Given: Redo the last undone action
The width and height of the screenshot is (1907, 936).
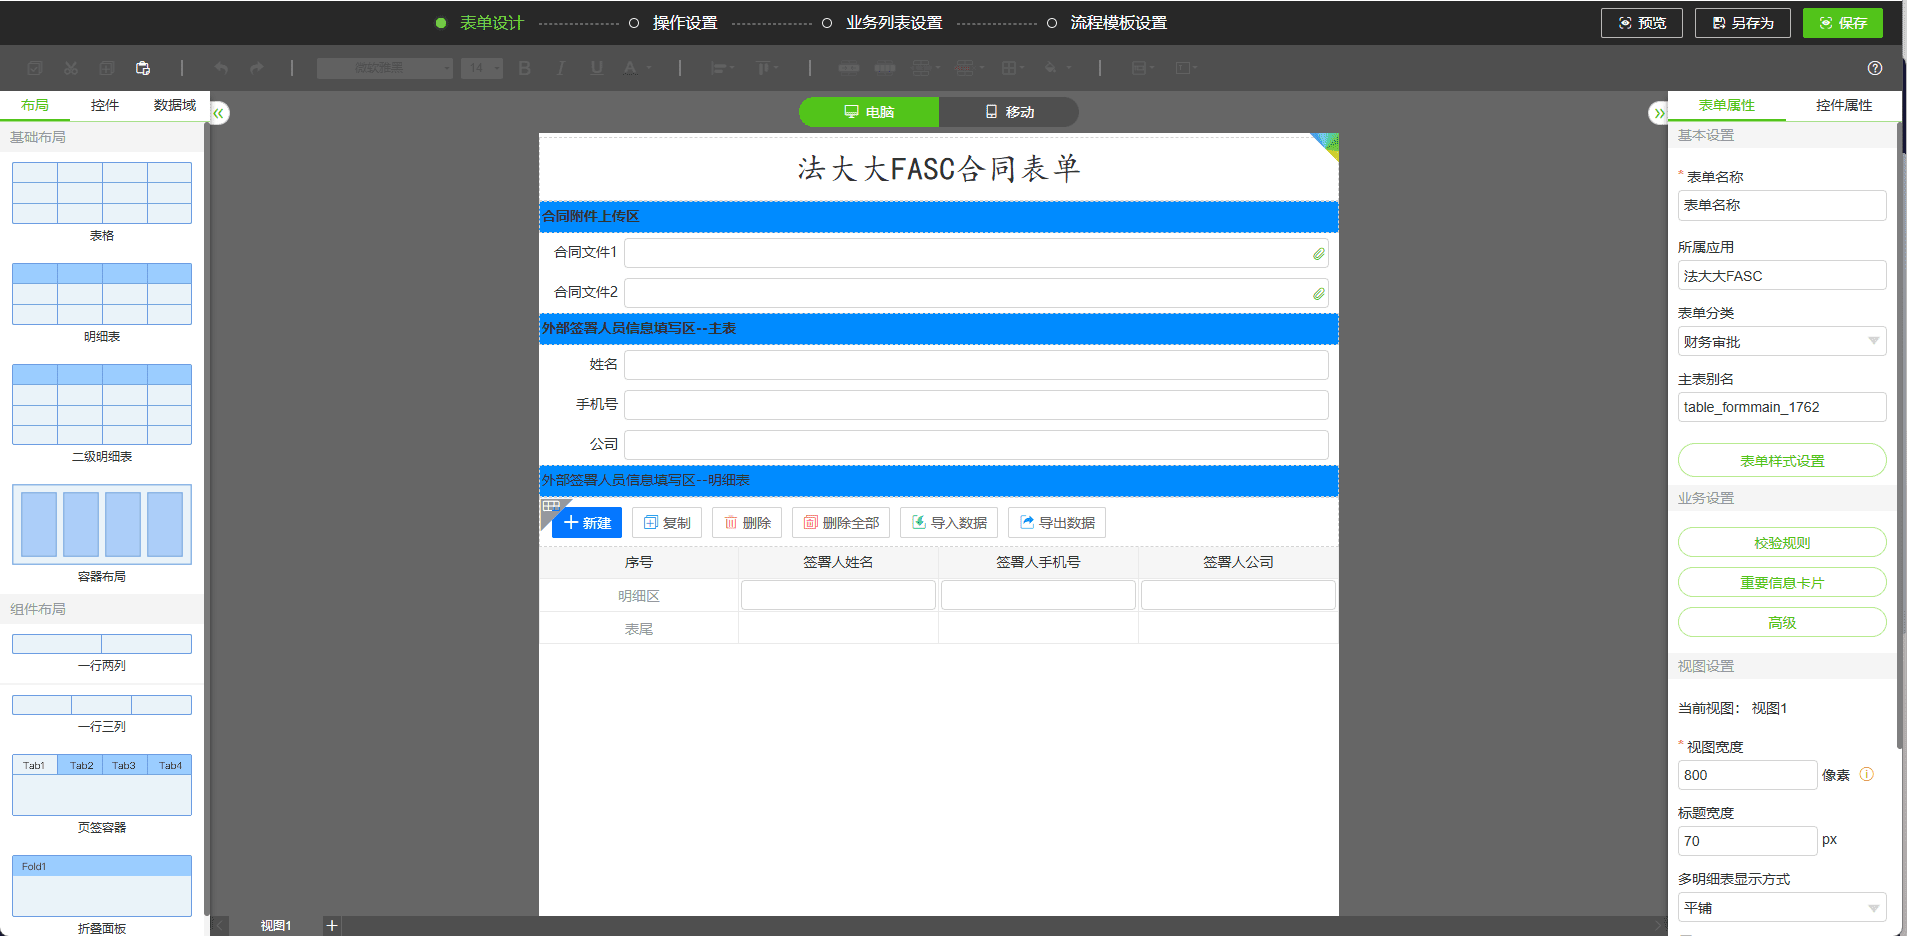Looking at the screenshot, I should 257,68.
